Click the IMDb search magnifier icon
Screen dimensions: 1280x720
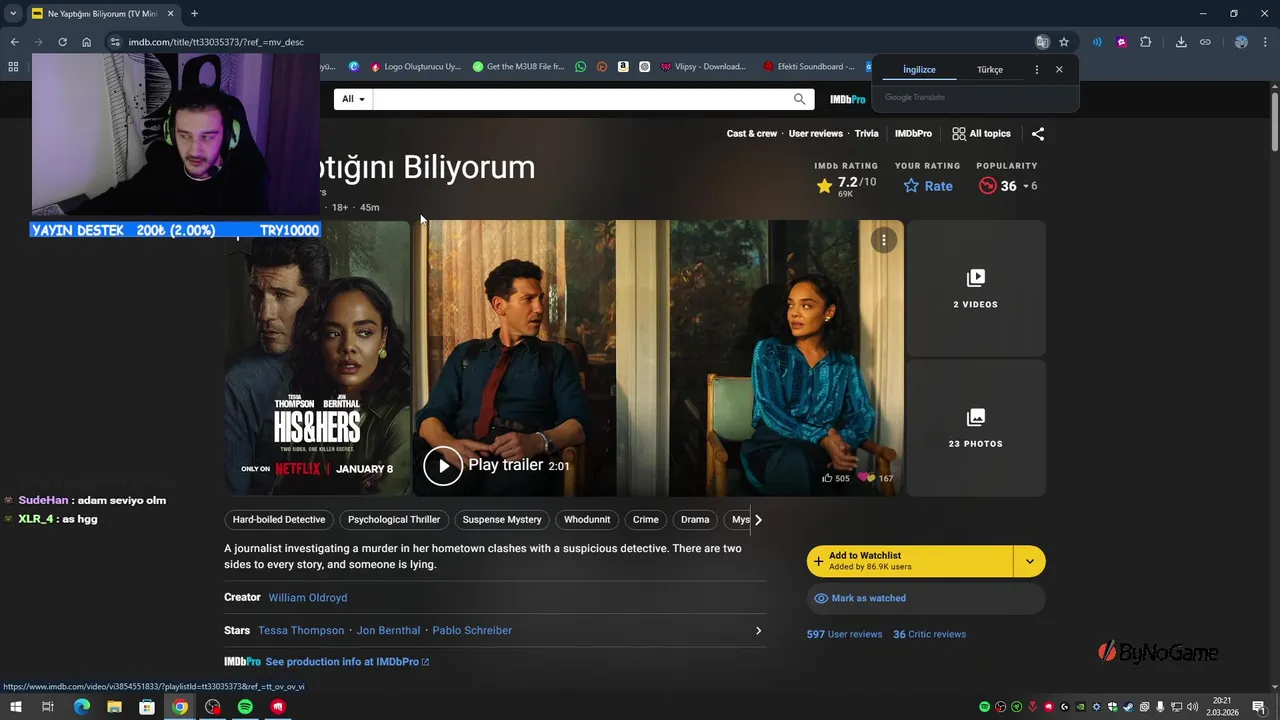[799, 99]
